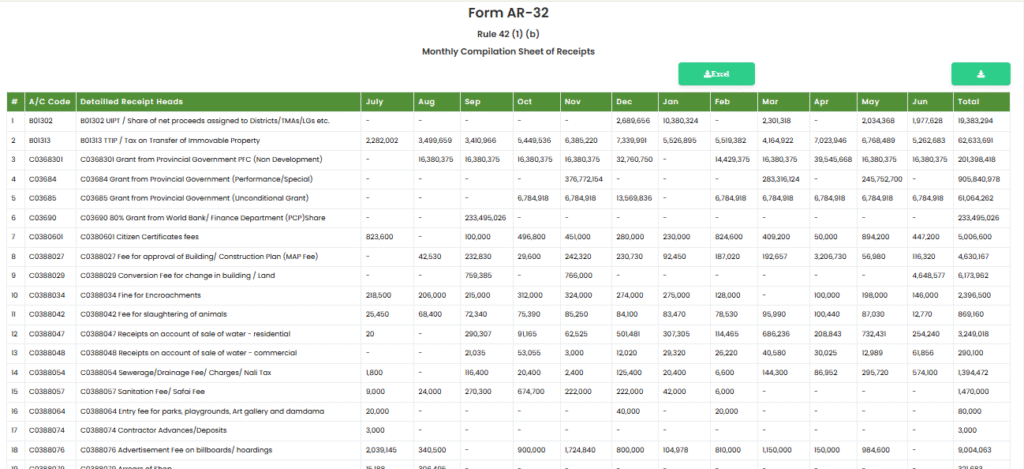The height and width of the screenshot is (469, 1024).
Task: Click the green Excel export button
Action: 716,74
